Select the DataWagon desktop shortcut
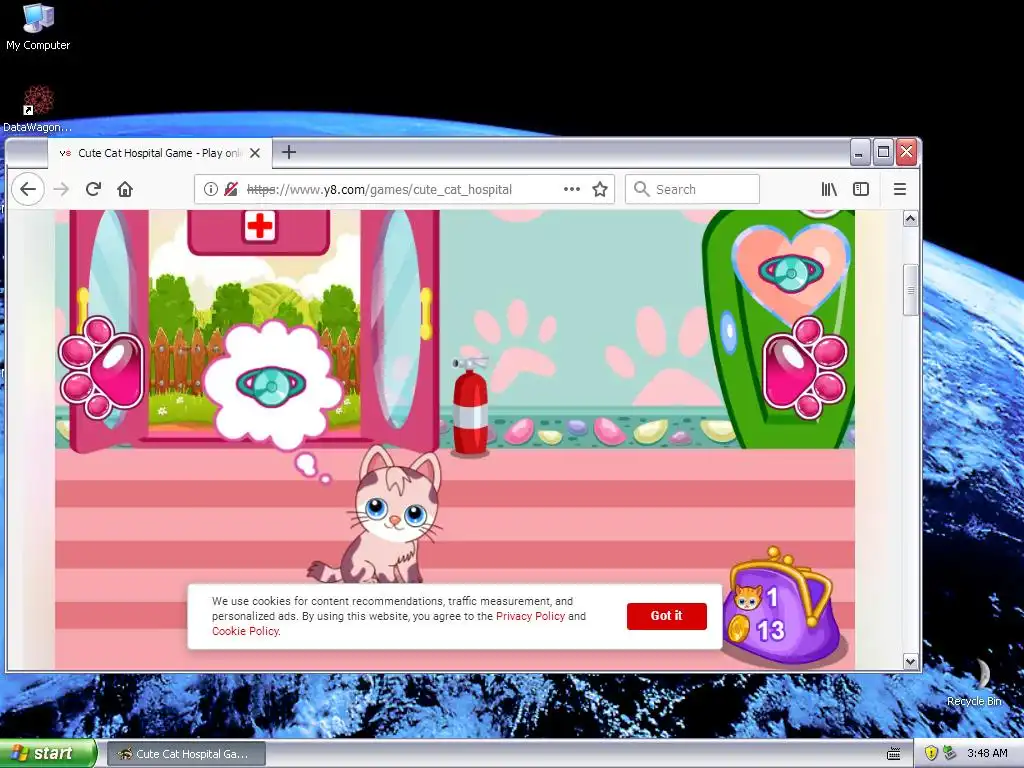Viewport: 1024px width, 768px height. pos(38,109)
